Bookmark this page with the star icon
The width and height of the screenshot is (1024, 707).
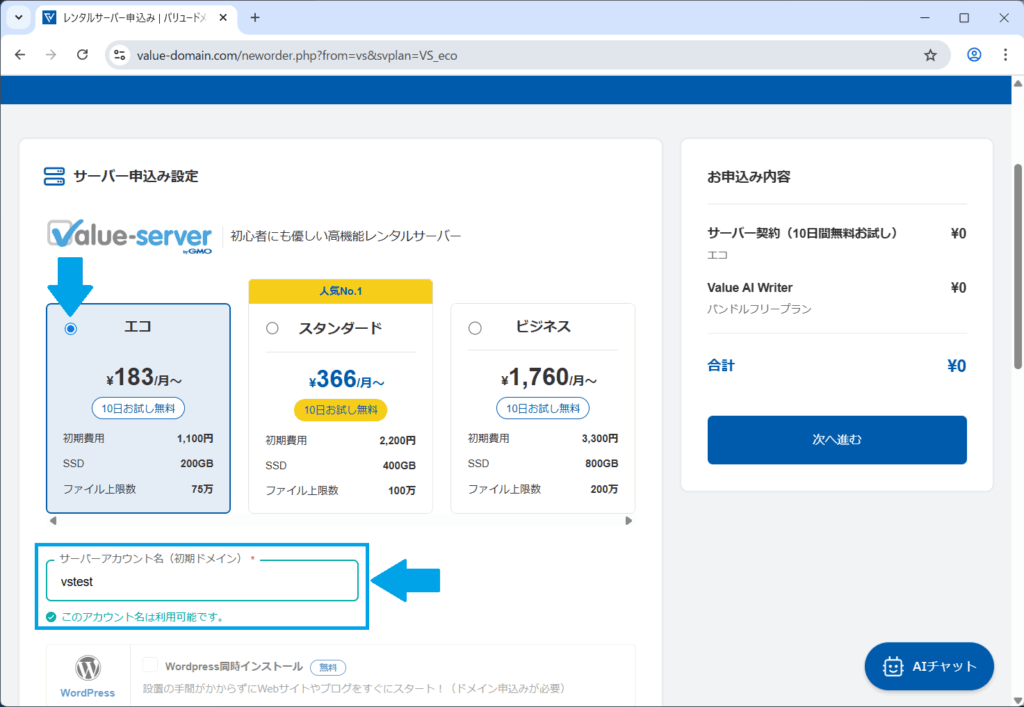(930, 55)
